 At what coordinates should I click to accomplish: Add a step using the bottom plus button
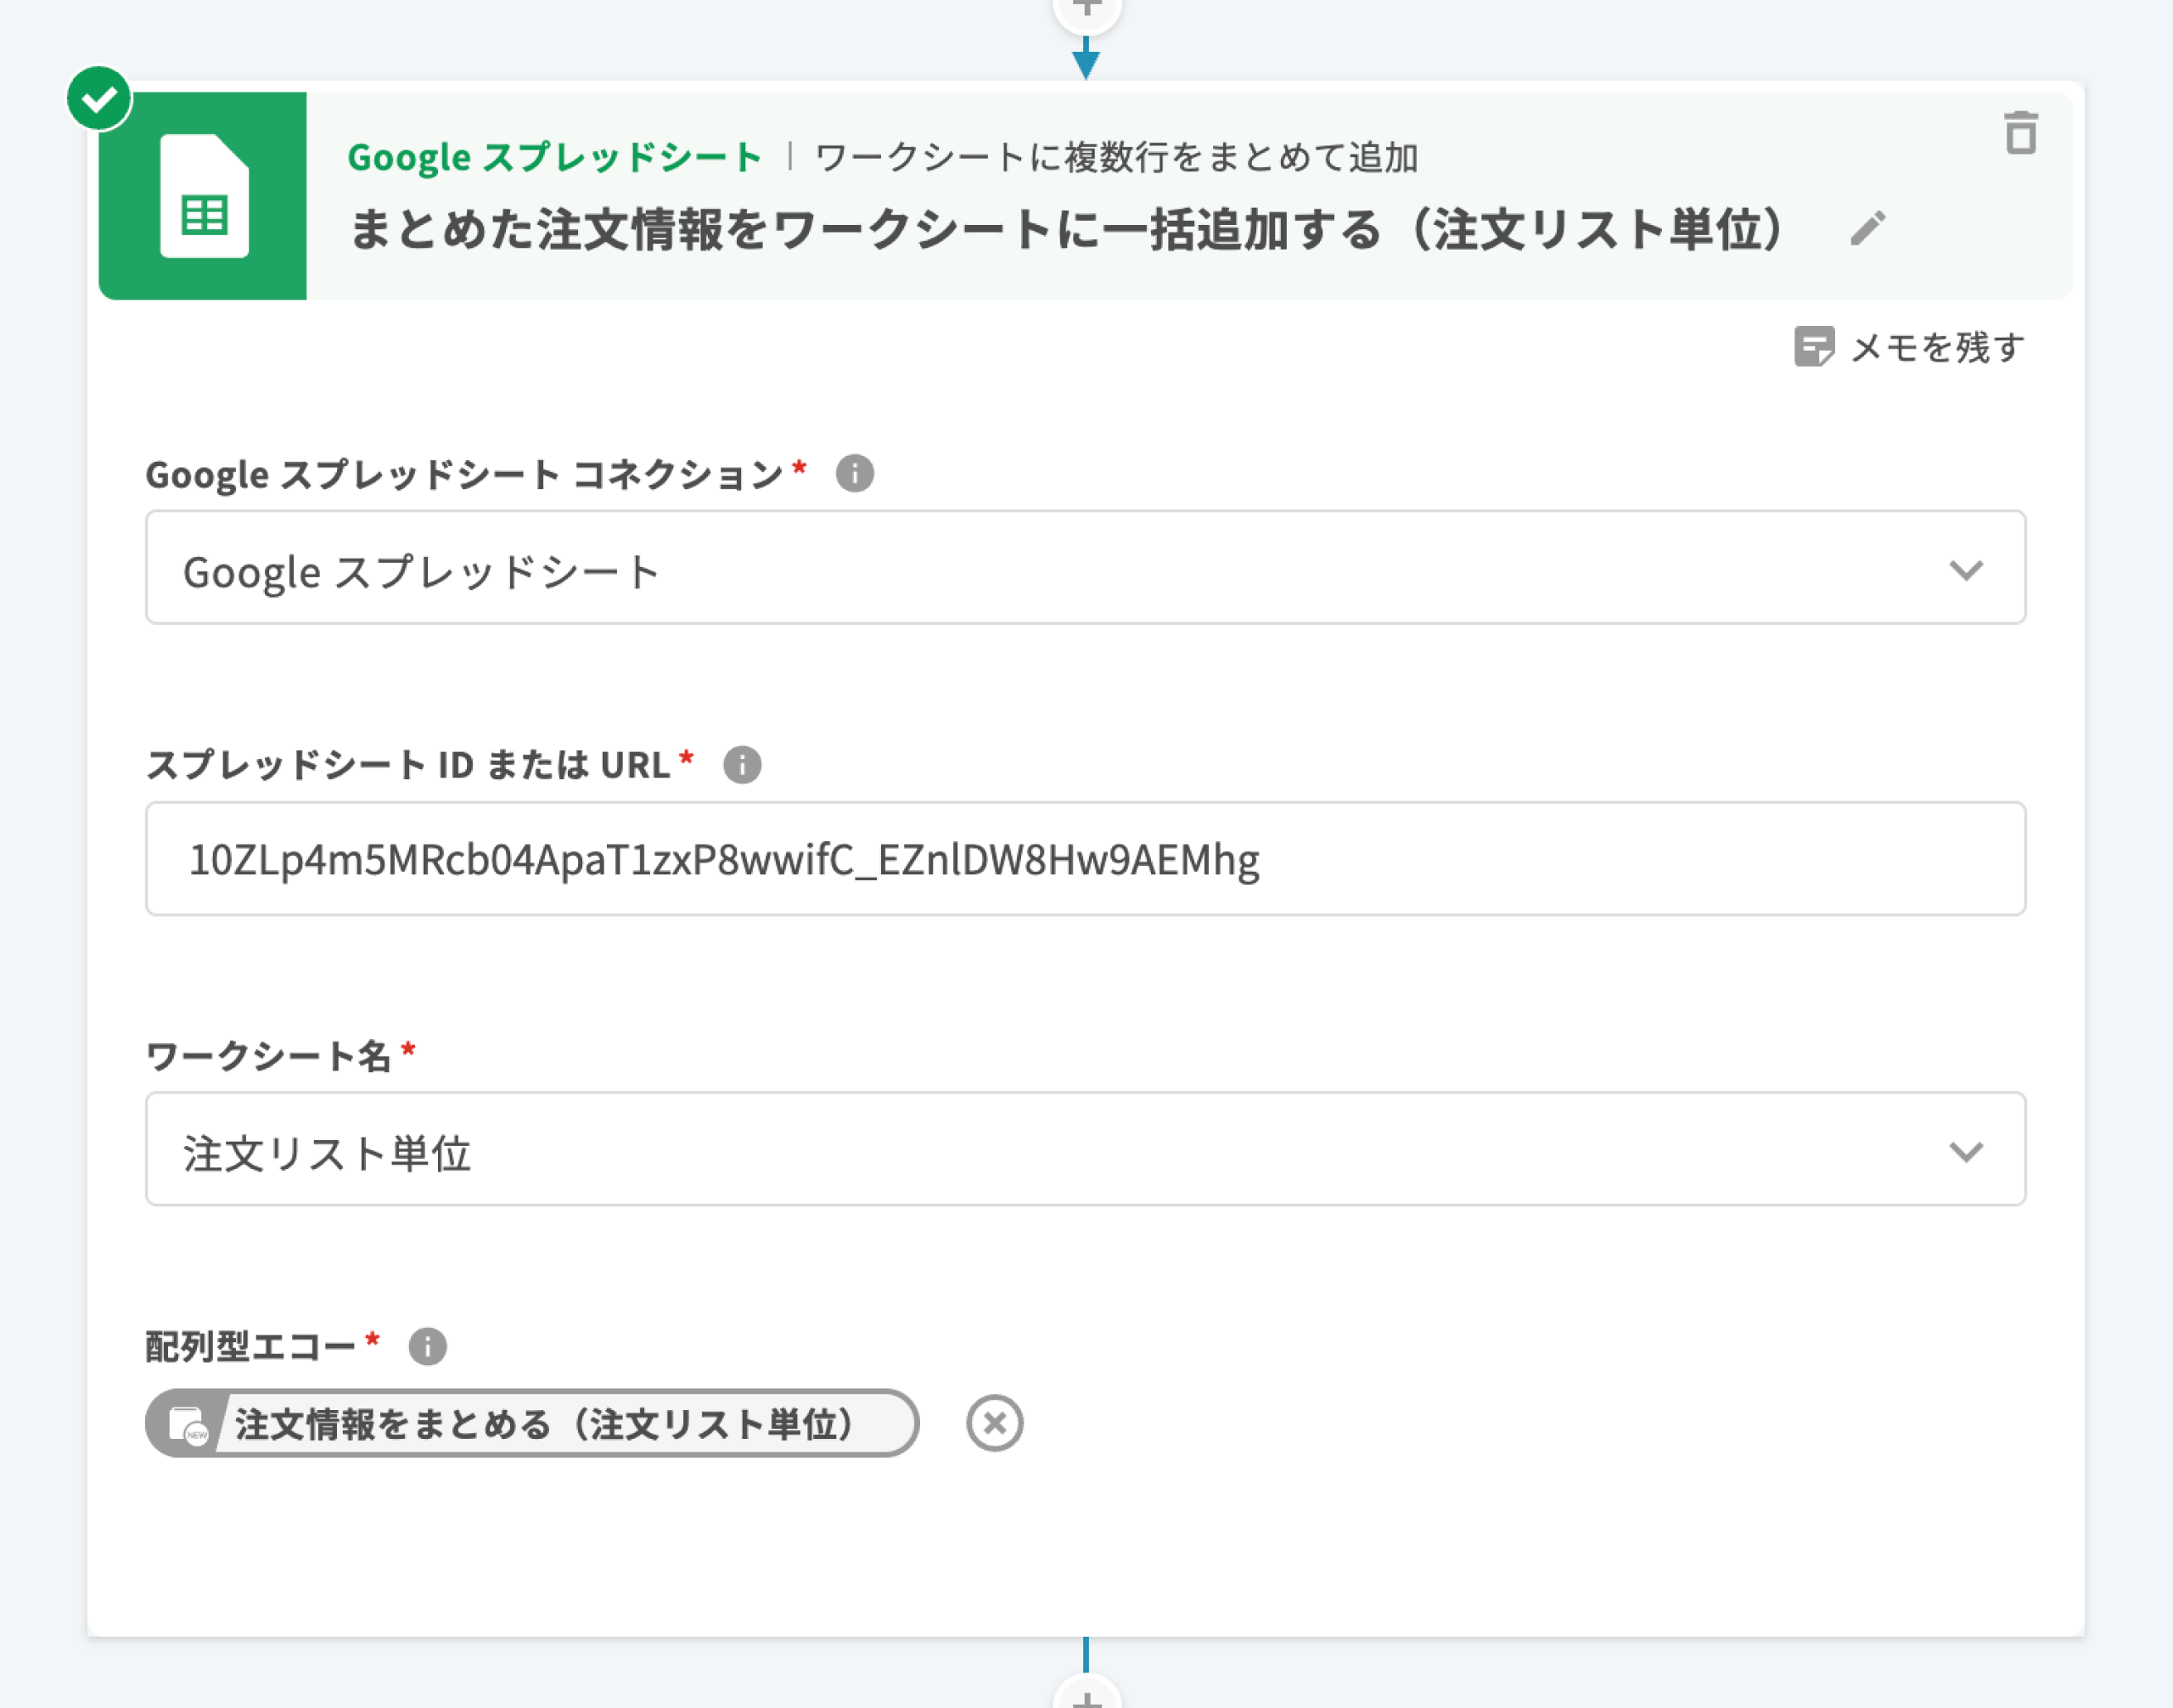[x=1086, y=1696]
